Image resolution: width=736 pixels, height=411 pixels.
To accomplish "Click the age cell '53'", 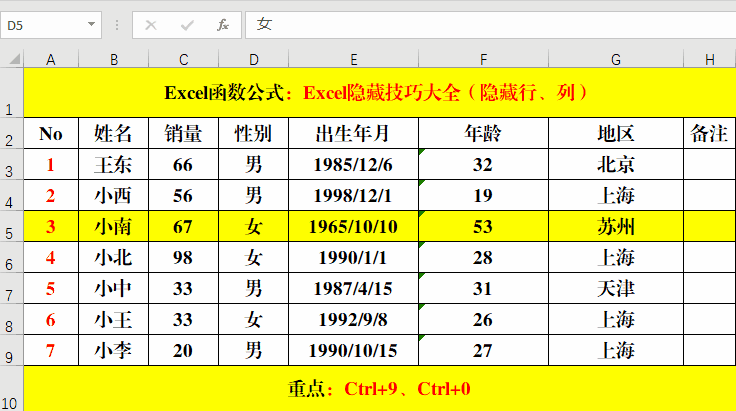I will [483, 226].
